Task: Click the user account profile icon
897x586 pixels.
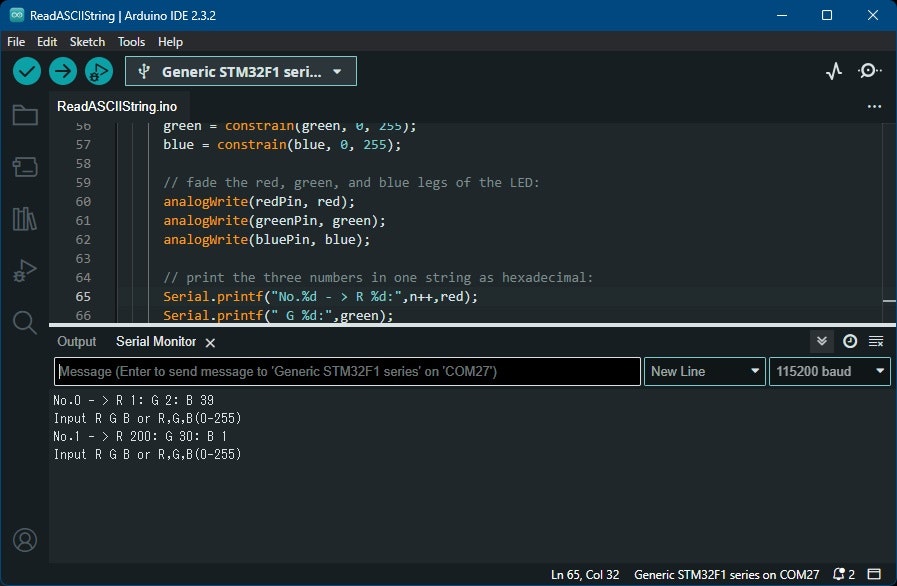Action: coord(25,540)
